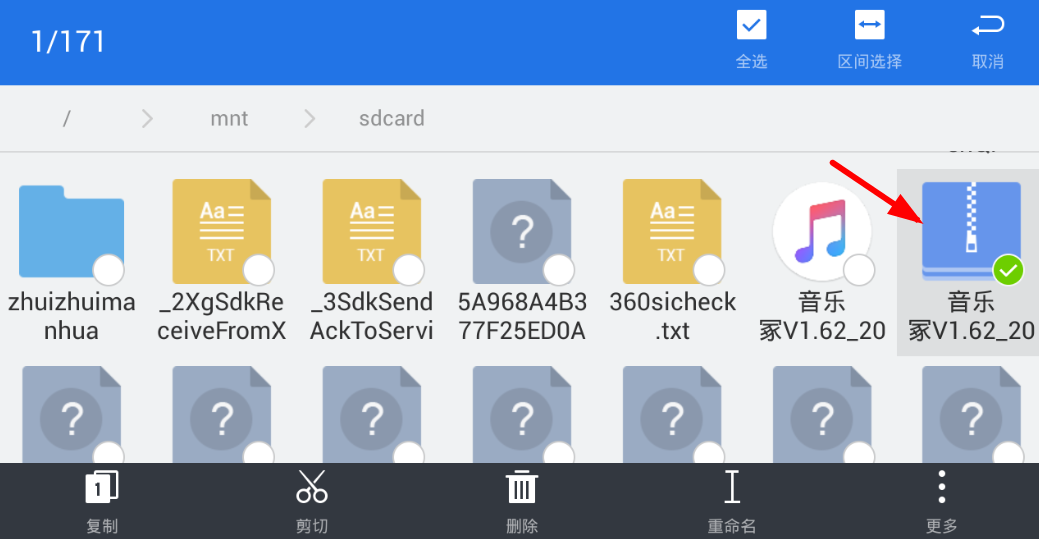The image size is (1039, 539).
Task: Tap the copy (复制) icon
Action: (102, 488)
